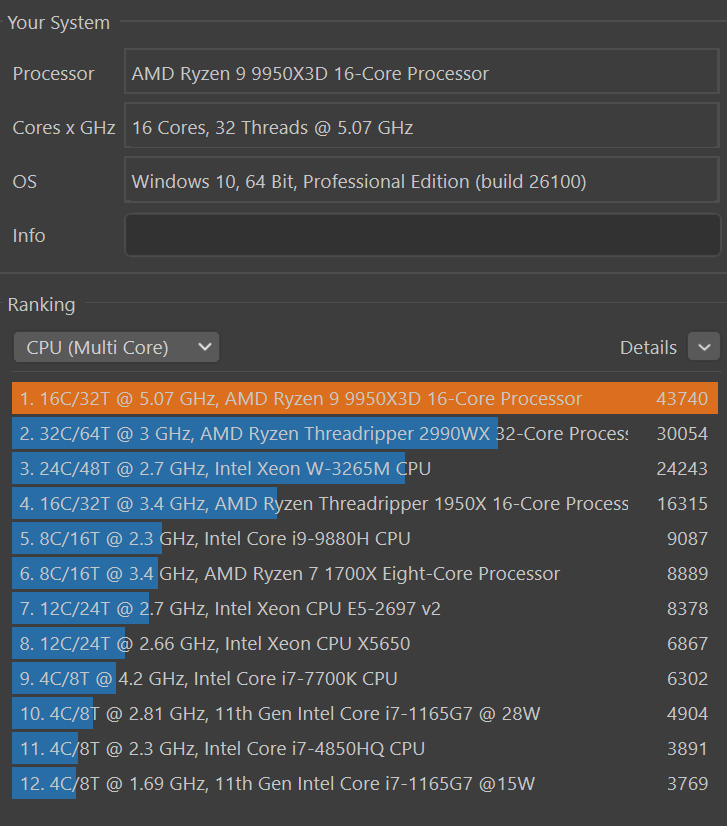
Task: Open the CPU (Multi Core) ranking dropdown
Action: (x=116, y=347)
